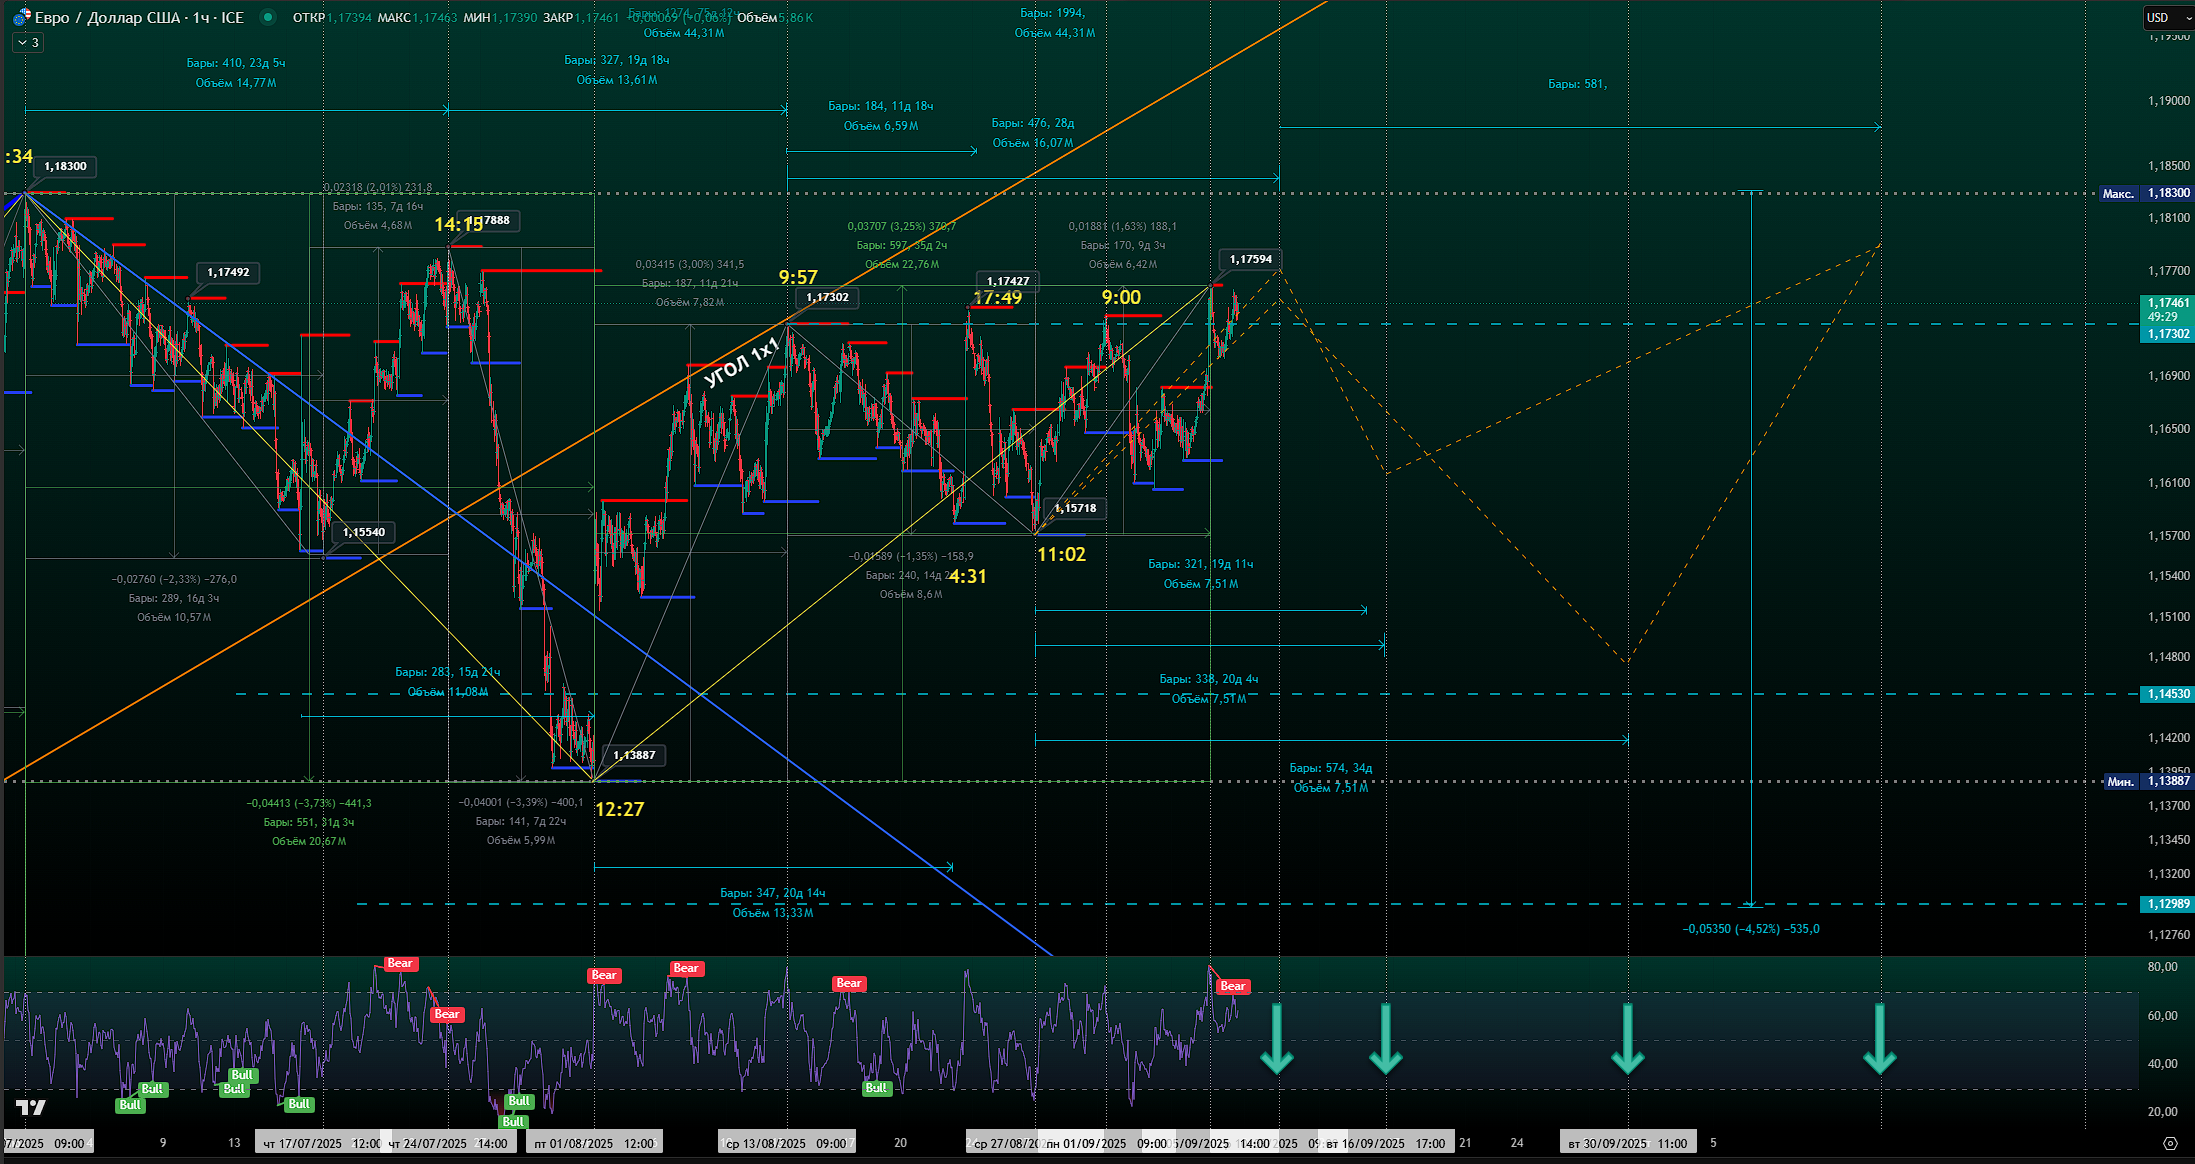
Task: Click the Объём label in the legend
Action: pyautogui.click(x=757, y=17)
